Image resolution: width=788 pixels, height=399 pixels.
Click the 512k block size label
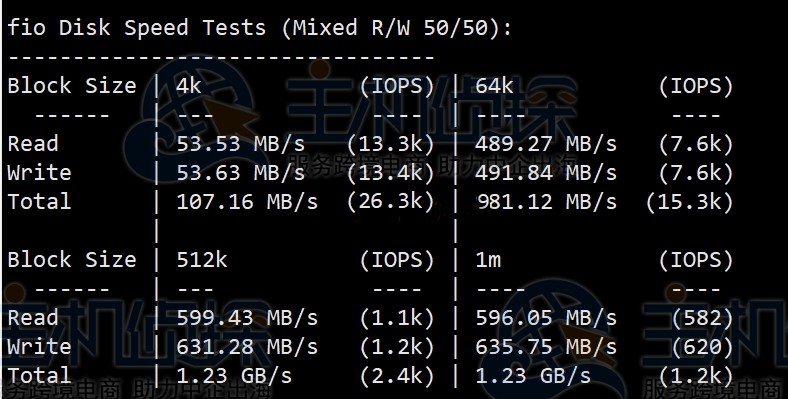coord(202,260)
